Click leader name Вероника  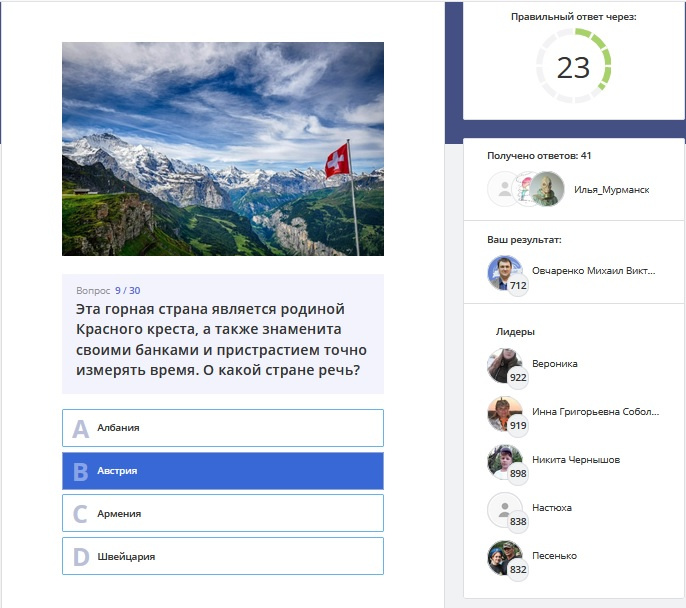coord(554,364)
